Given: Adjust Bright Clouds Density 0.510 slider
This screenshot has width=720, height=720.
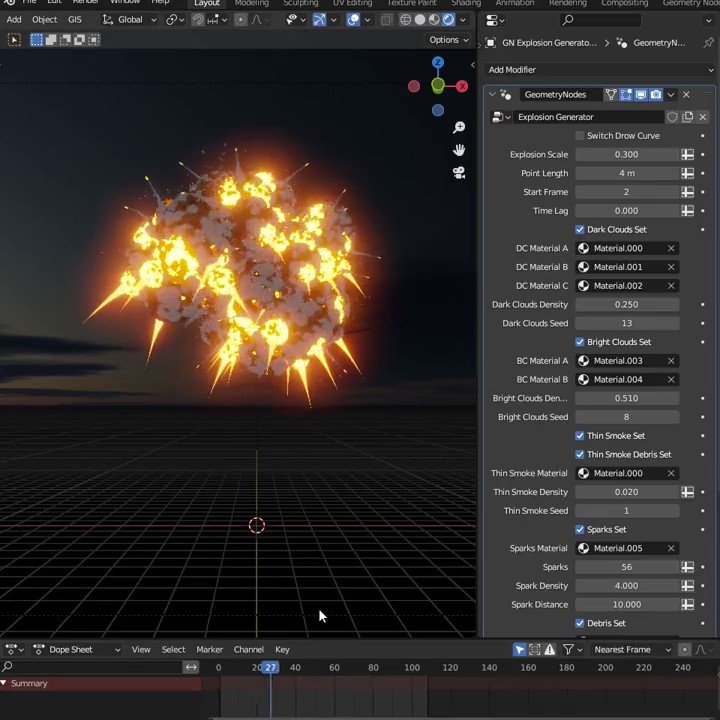Looking at the screenshot, I should point(627,398).
